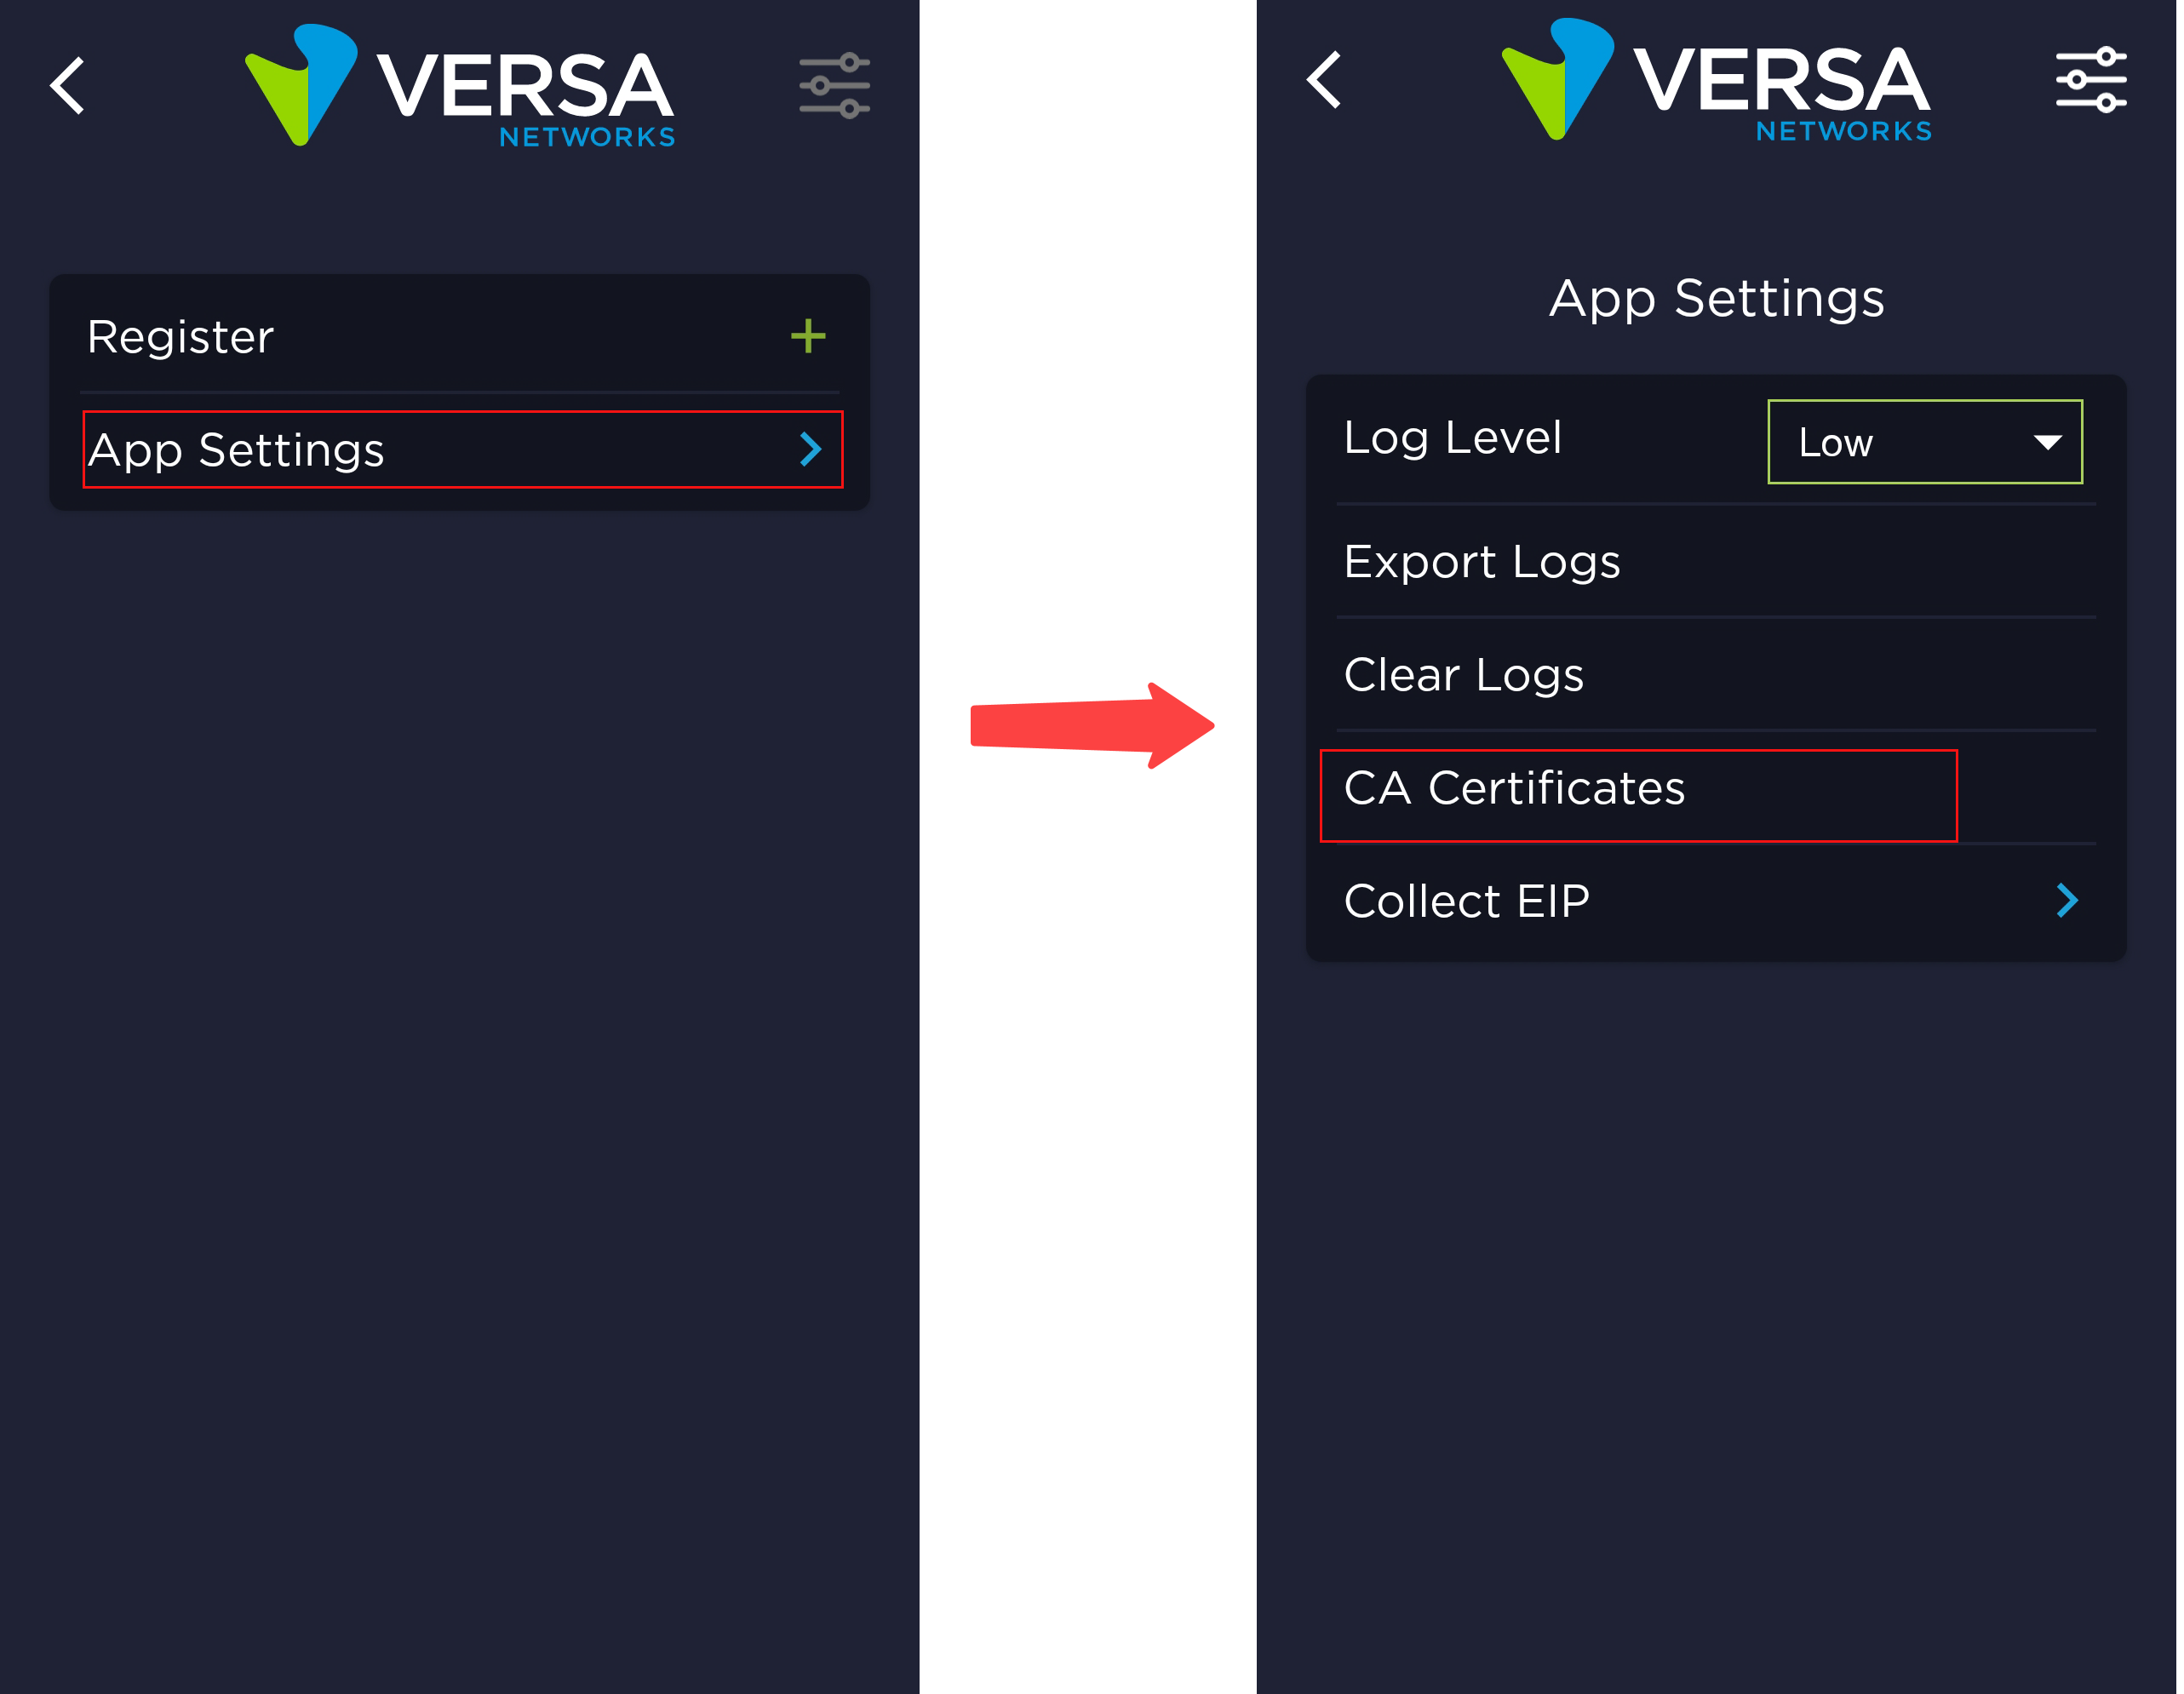Open the settings sliders icon on App Settings screen
This screenshot has width=2184, height=1694.
click(2090, 80)
